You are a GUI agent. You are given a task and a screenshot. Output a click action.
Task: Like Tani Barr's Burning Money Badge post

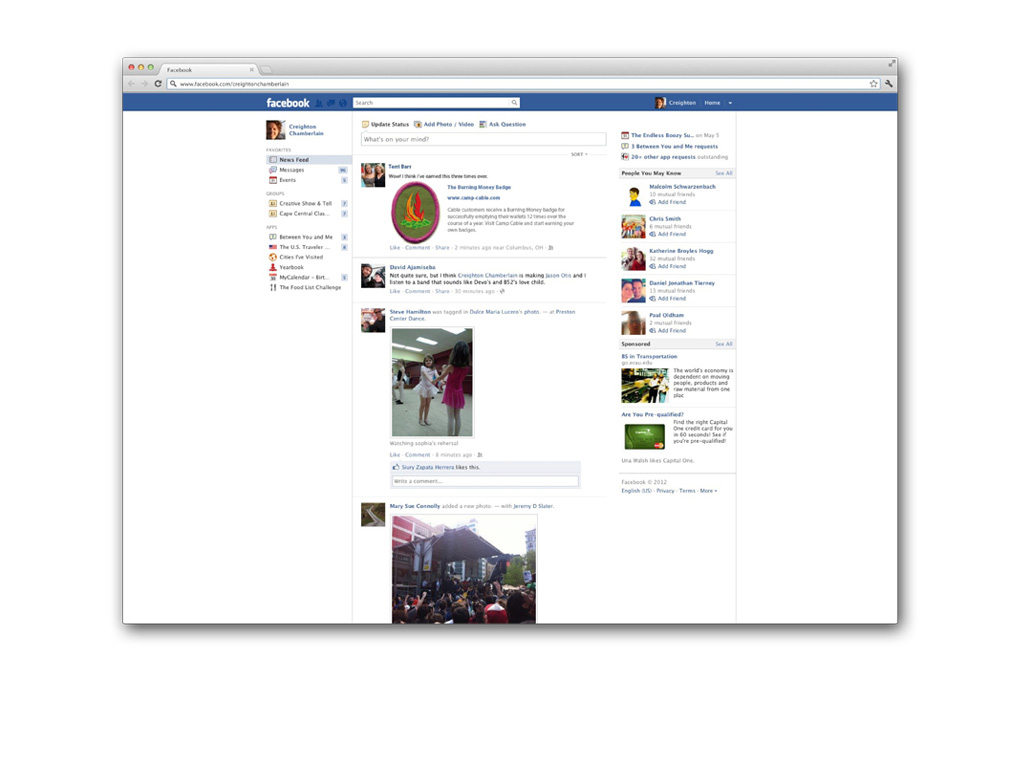coord(394,247)
